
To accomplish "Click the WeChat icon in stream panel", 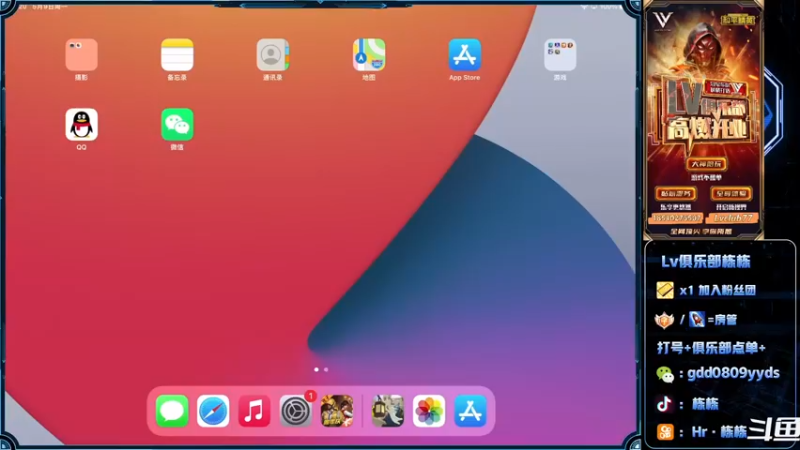I will pyautogui.click(x=665, y=374).
